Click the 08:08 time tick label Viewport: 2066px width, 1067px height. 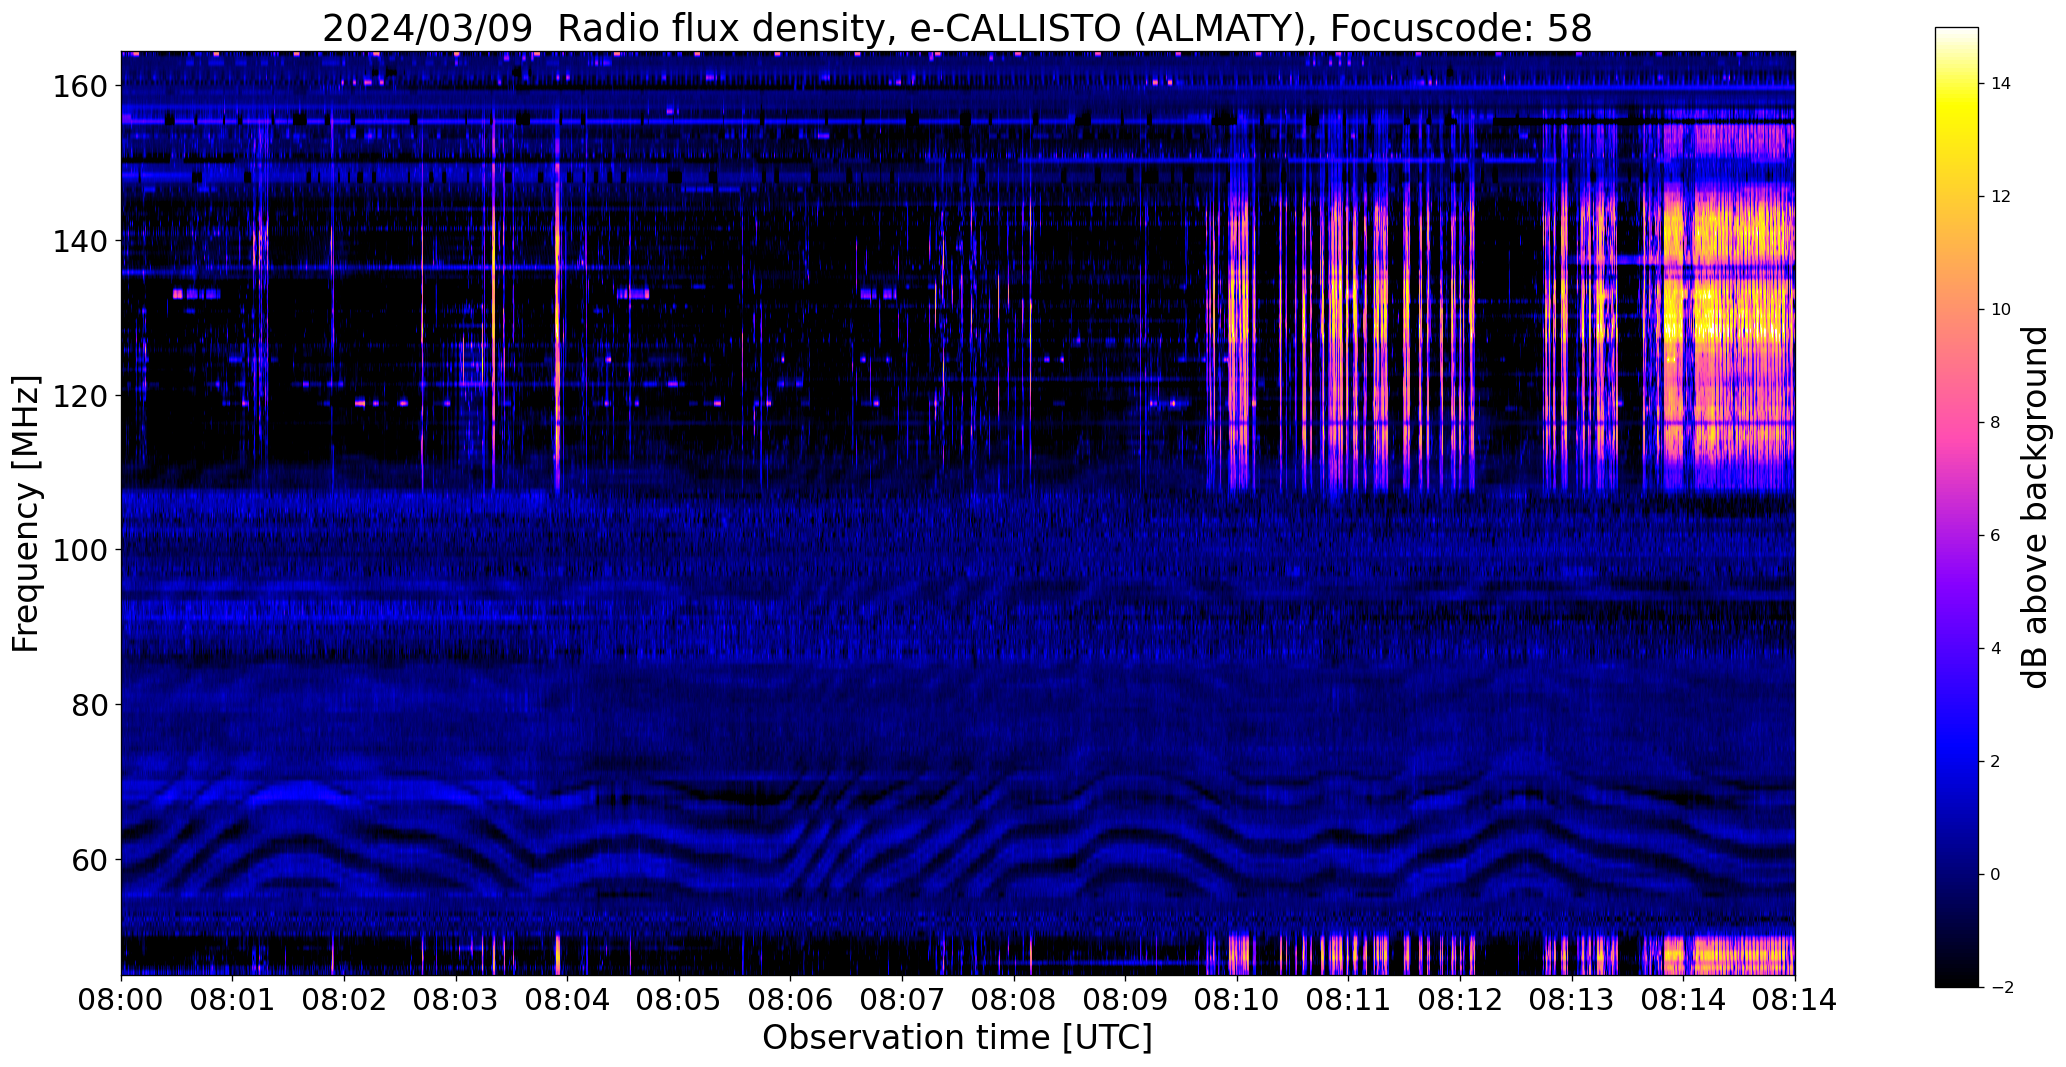(x=1014, y=1001)
